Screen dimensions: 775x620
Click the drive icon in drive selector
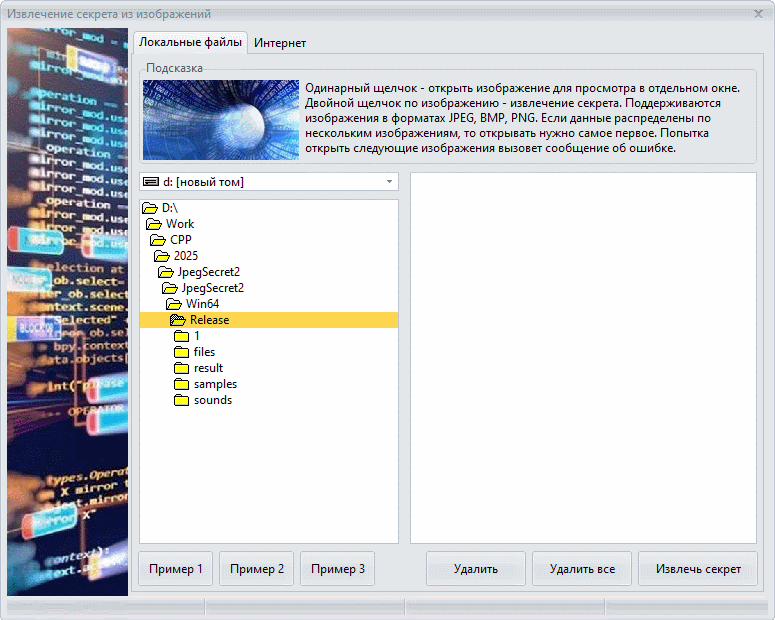click(151, 182)
